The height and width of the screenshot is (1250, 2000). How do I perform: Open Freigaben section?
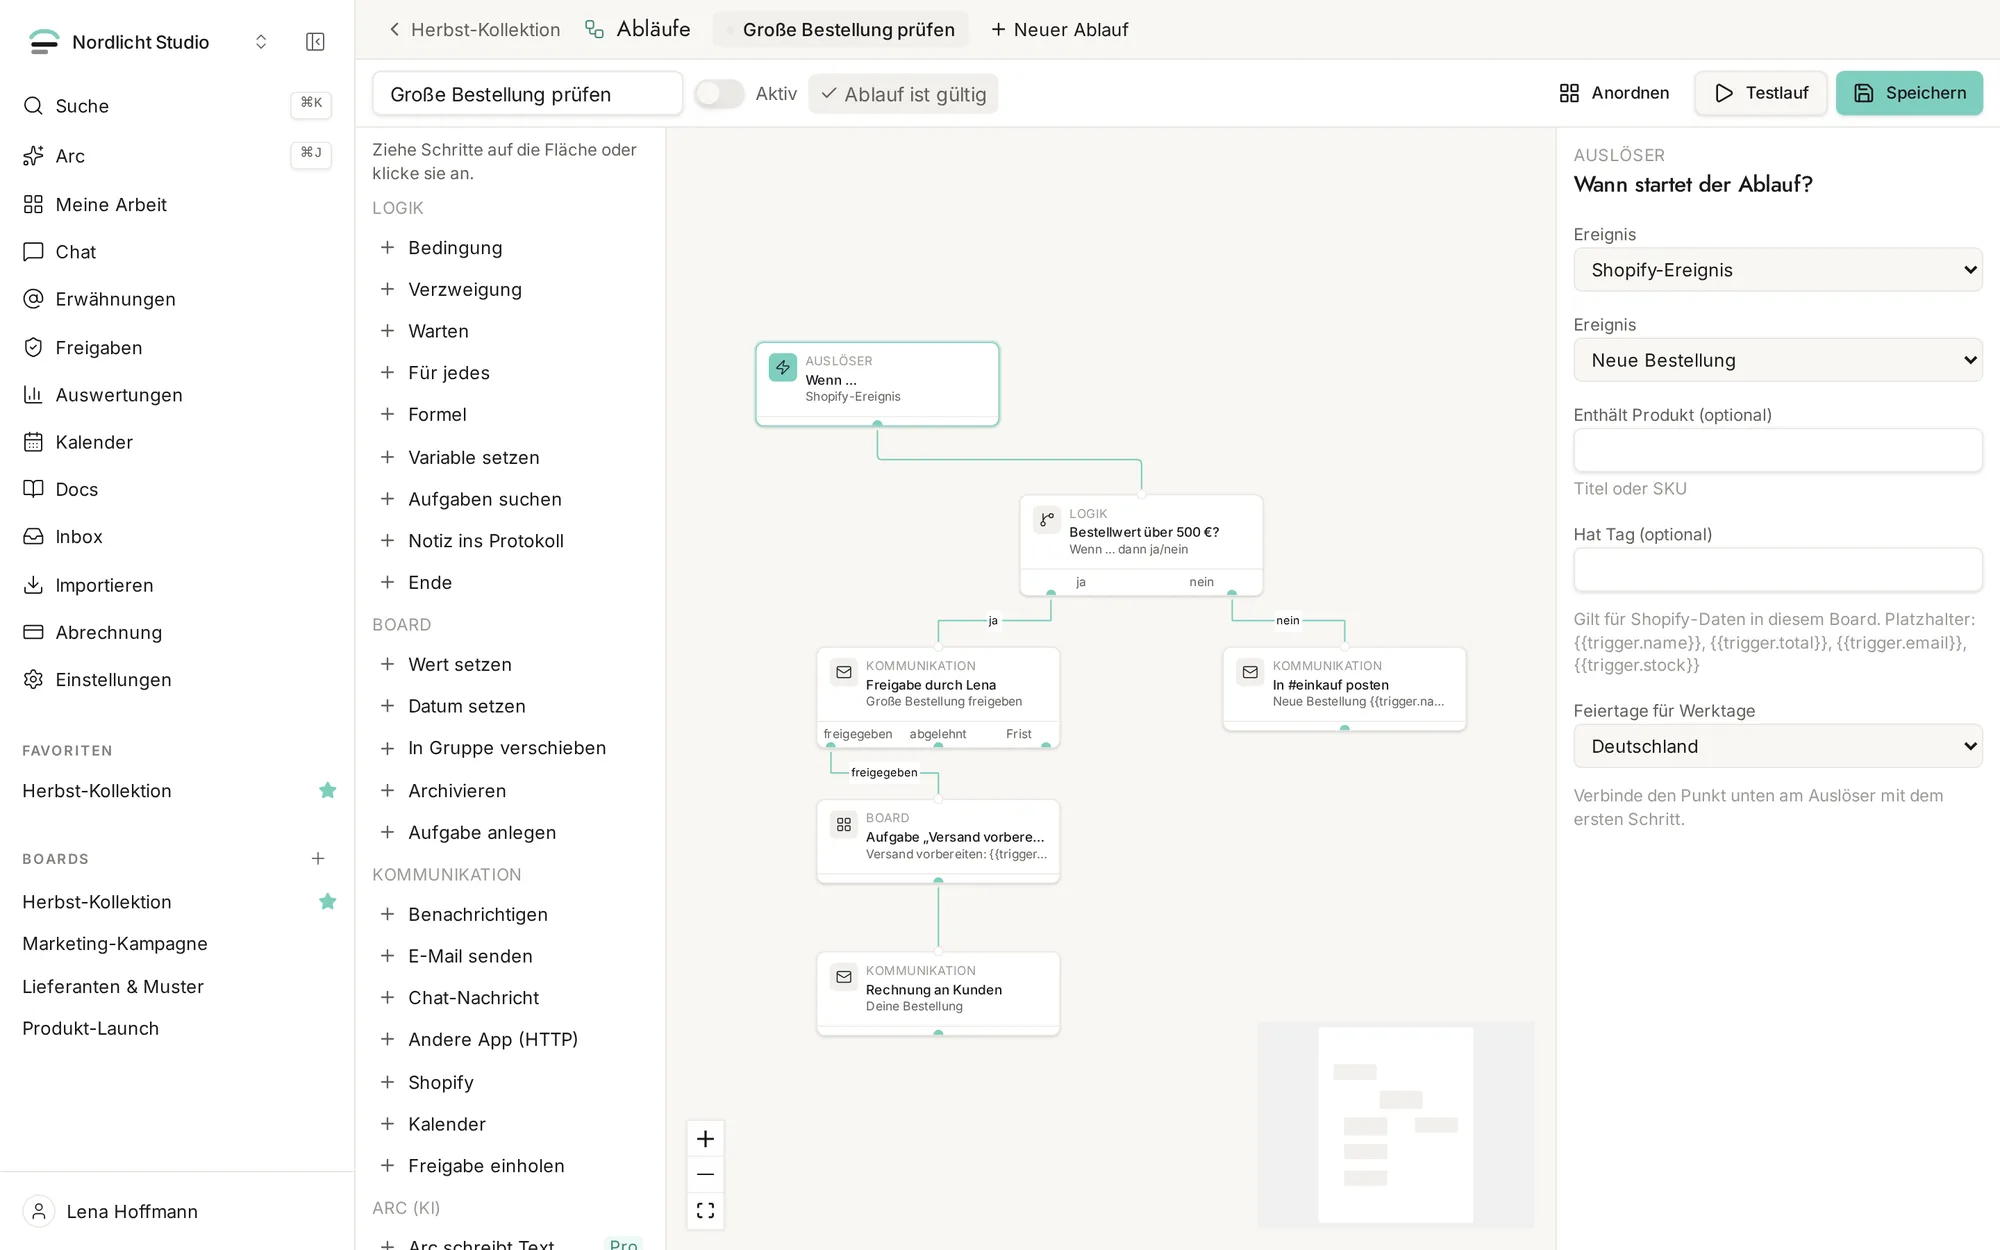click(177, 347)
